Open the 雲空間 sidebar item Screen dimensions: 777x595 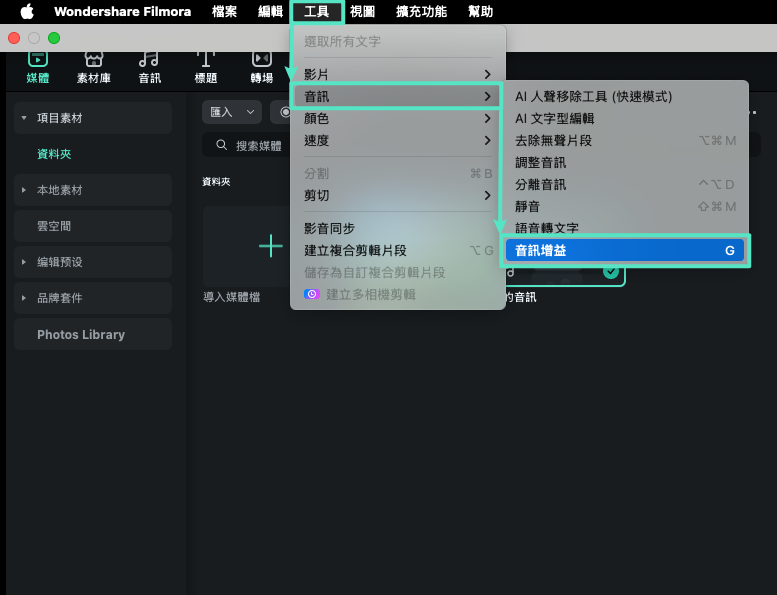pyautogui.click(x=93, y=226)
